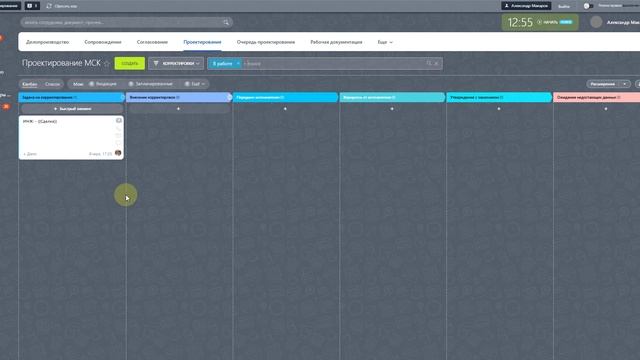Add item in the pink sixth column
Image resolution: width=640 pixels, height=360 pixels.
[606, 109]
